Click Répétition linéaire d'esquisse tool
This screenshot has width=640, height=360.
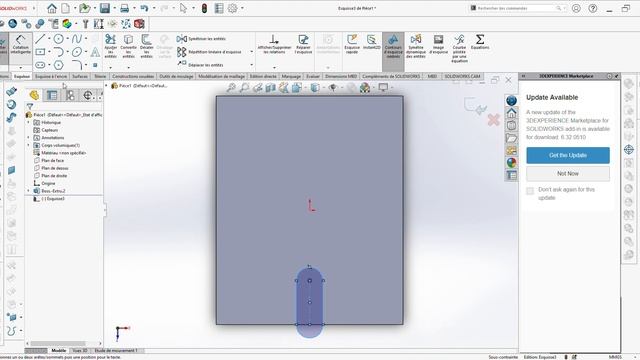click(x=209, y=52)
